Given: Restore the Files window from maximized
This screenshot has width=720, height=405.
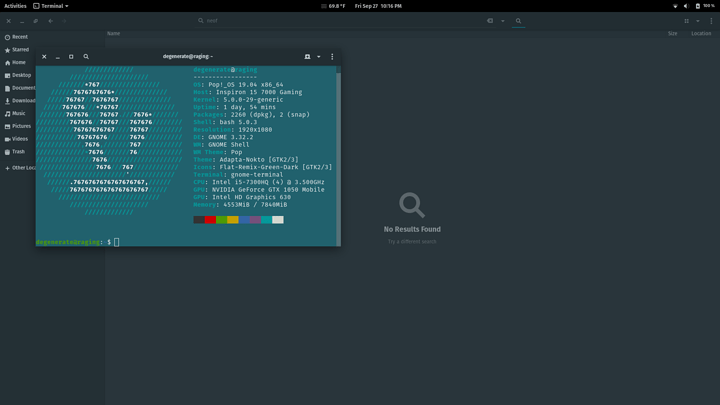Looking at the screenshot, I should pos(35,21).
